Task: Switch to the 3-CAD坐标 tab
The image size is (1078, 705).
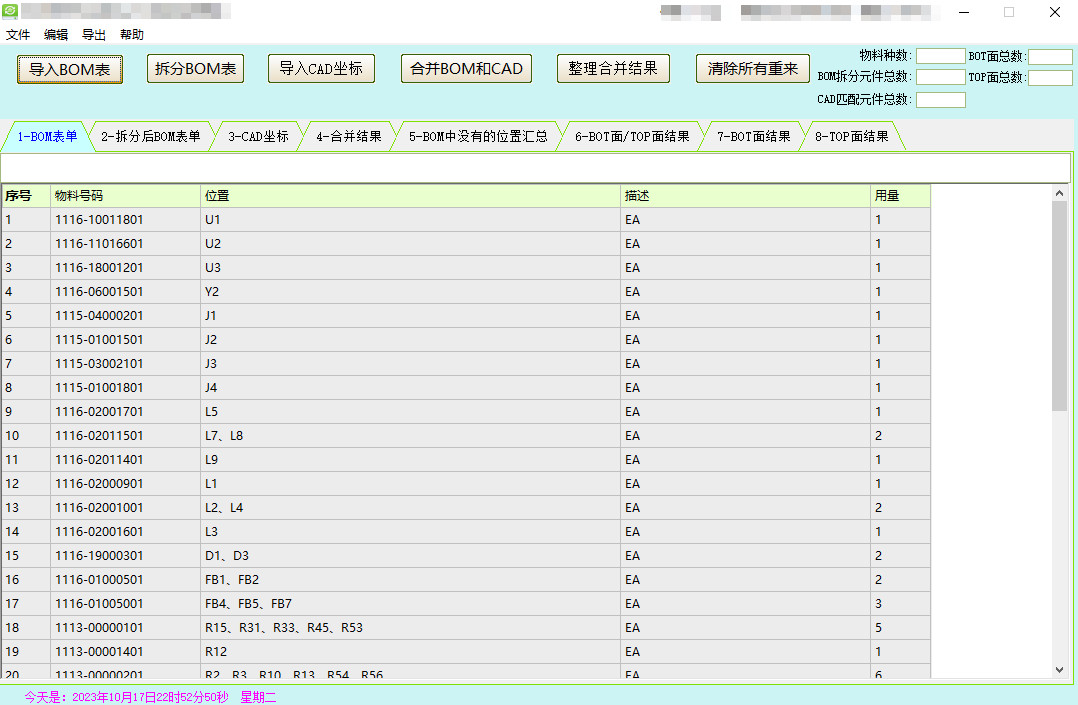Action: click(258, 137)
